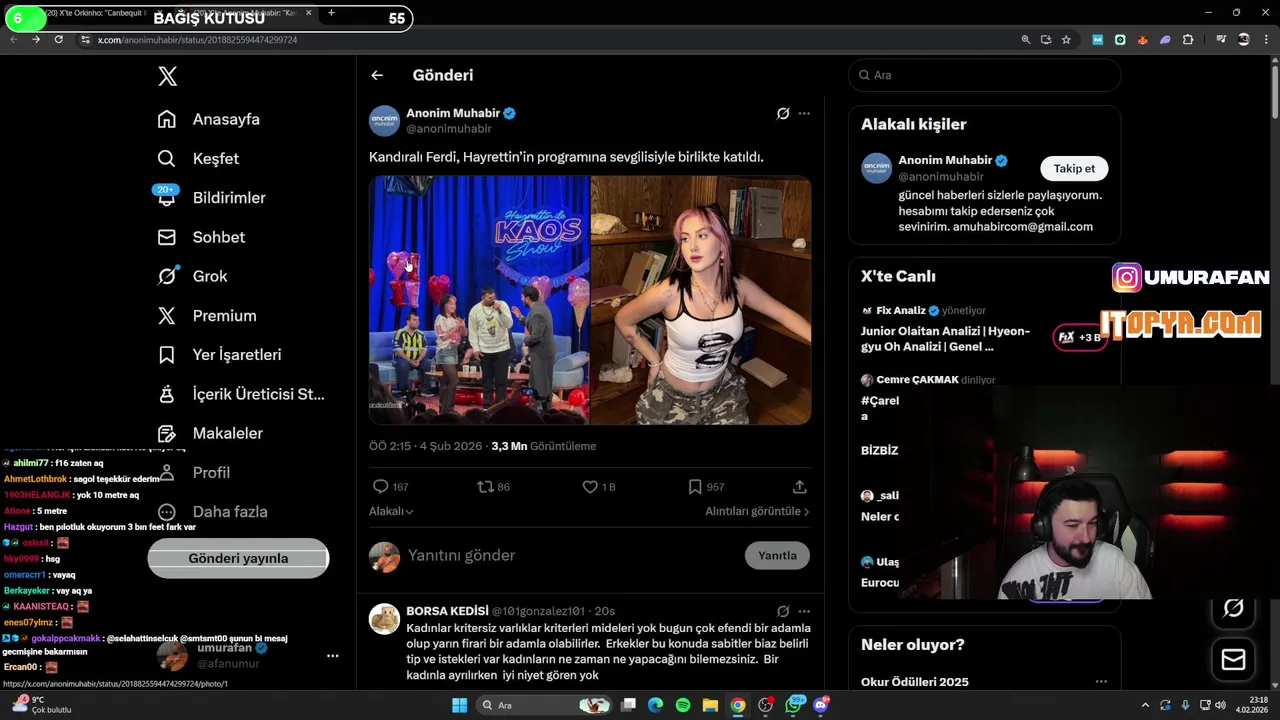Open Anonim Muhabir profile name in post
Viewport: 1280px width, 720px height.
pos(453,113)
